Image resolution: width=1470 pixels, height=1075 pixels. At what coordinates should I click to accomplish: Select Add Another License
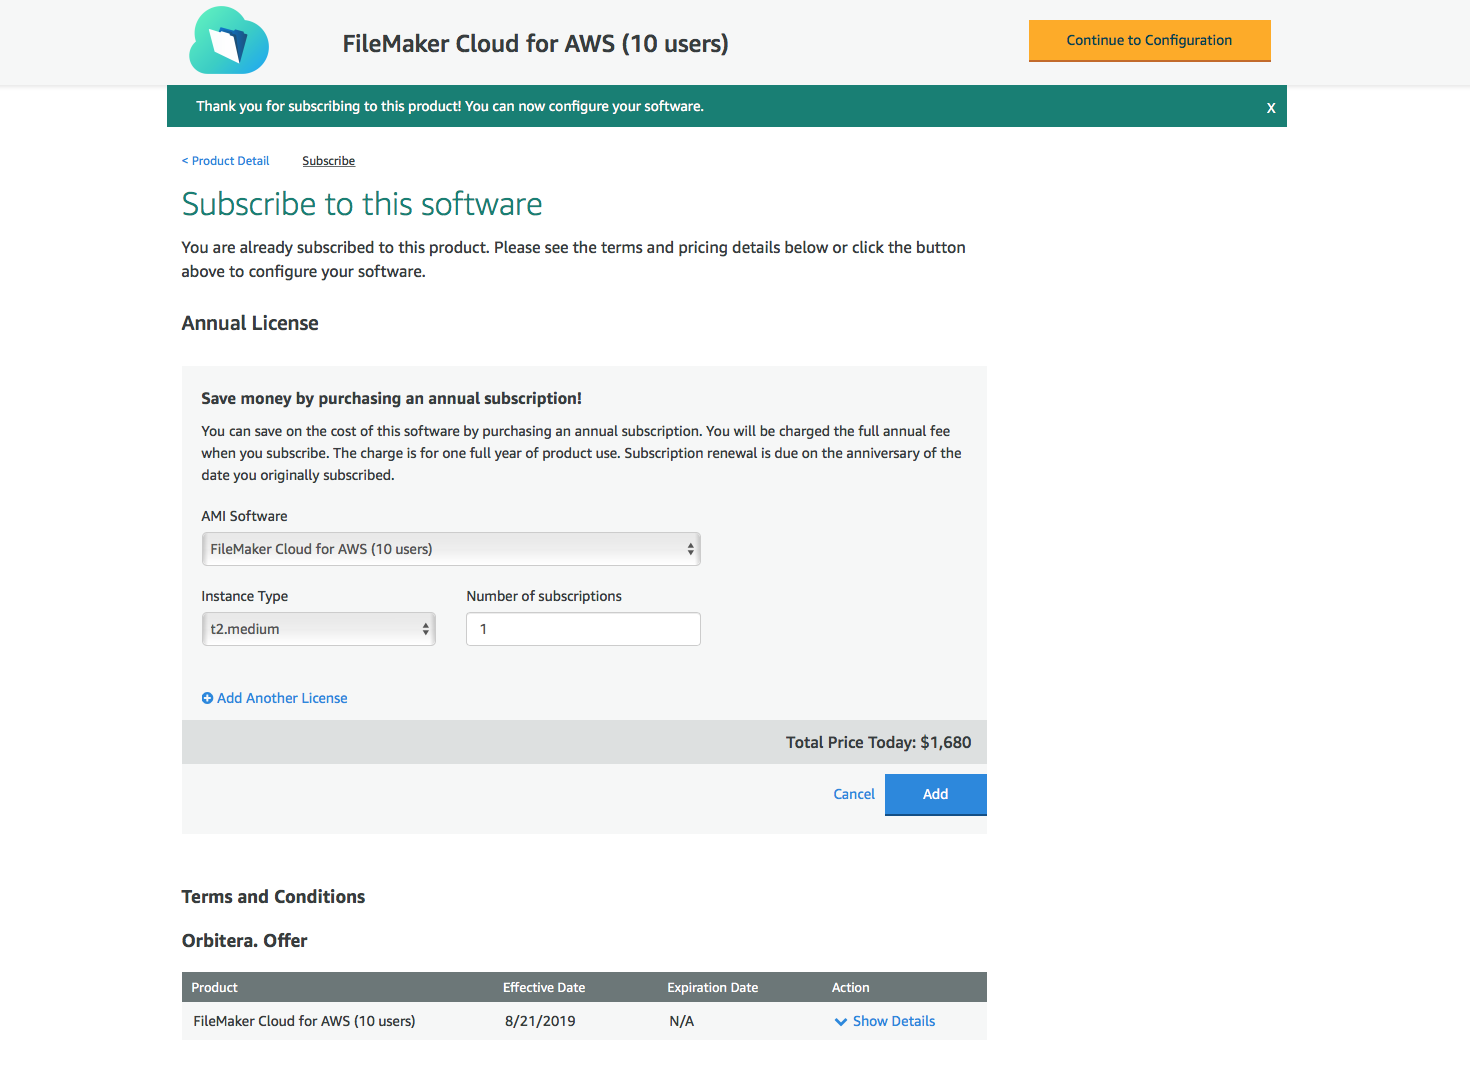point(282,698)
